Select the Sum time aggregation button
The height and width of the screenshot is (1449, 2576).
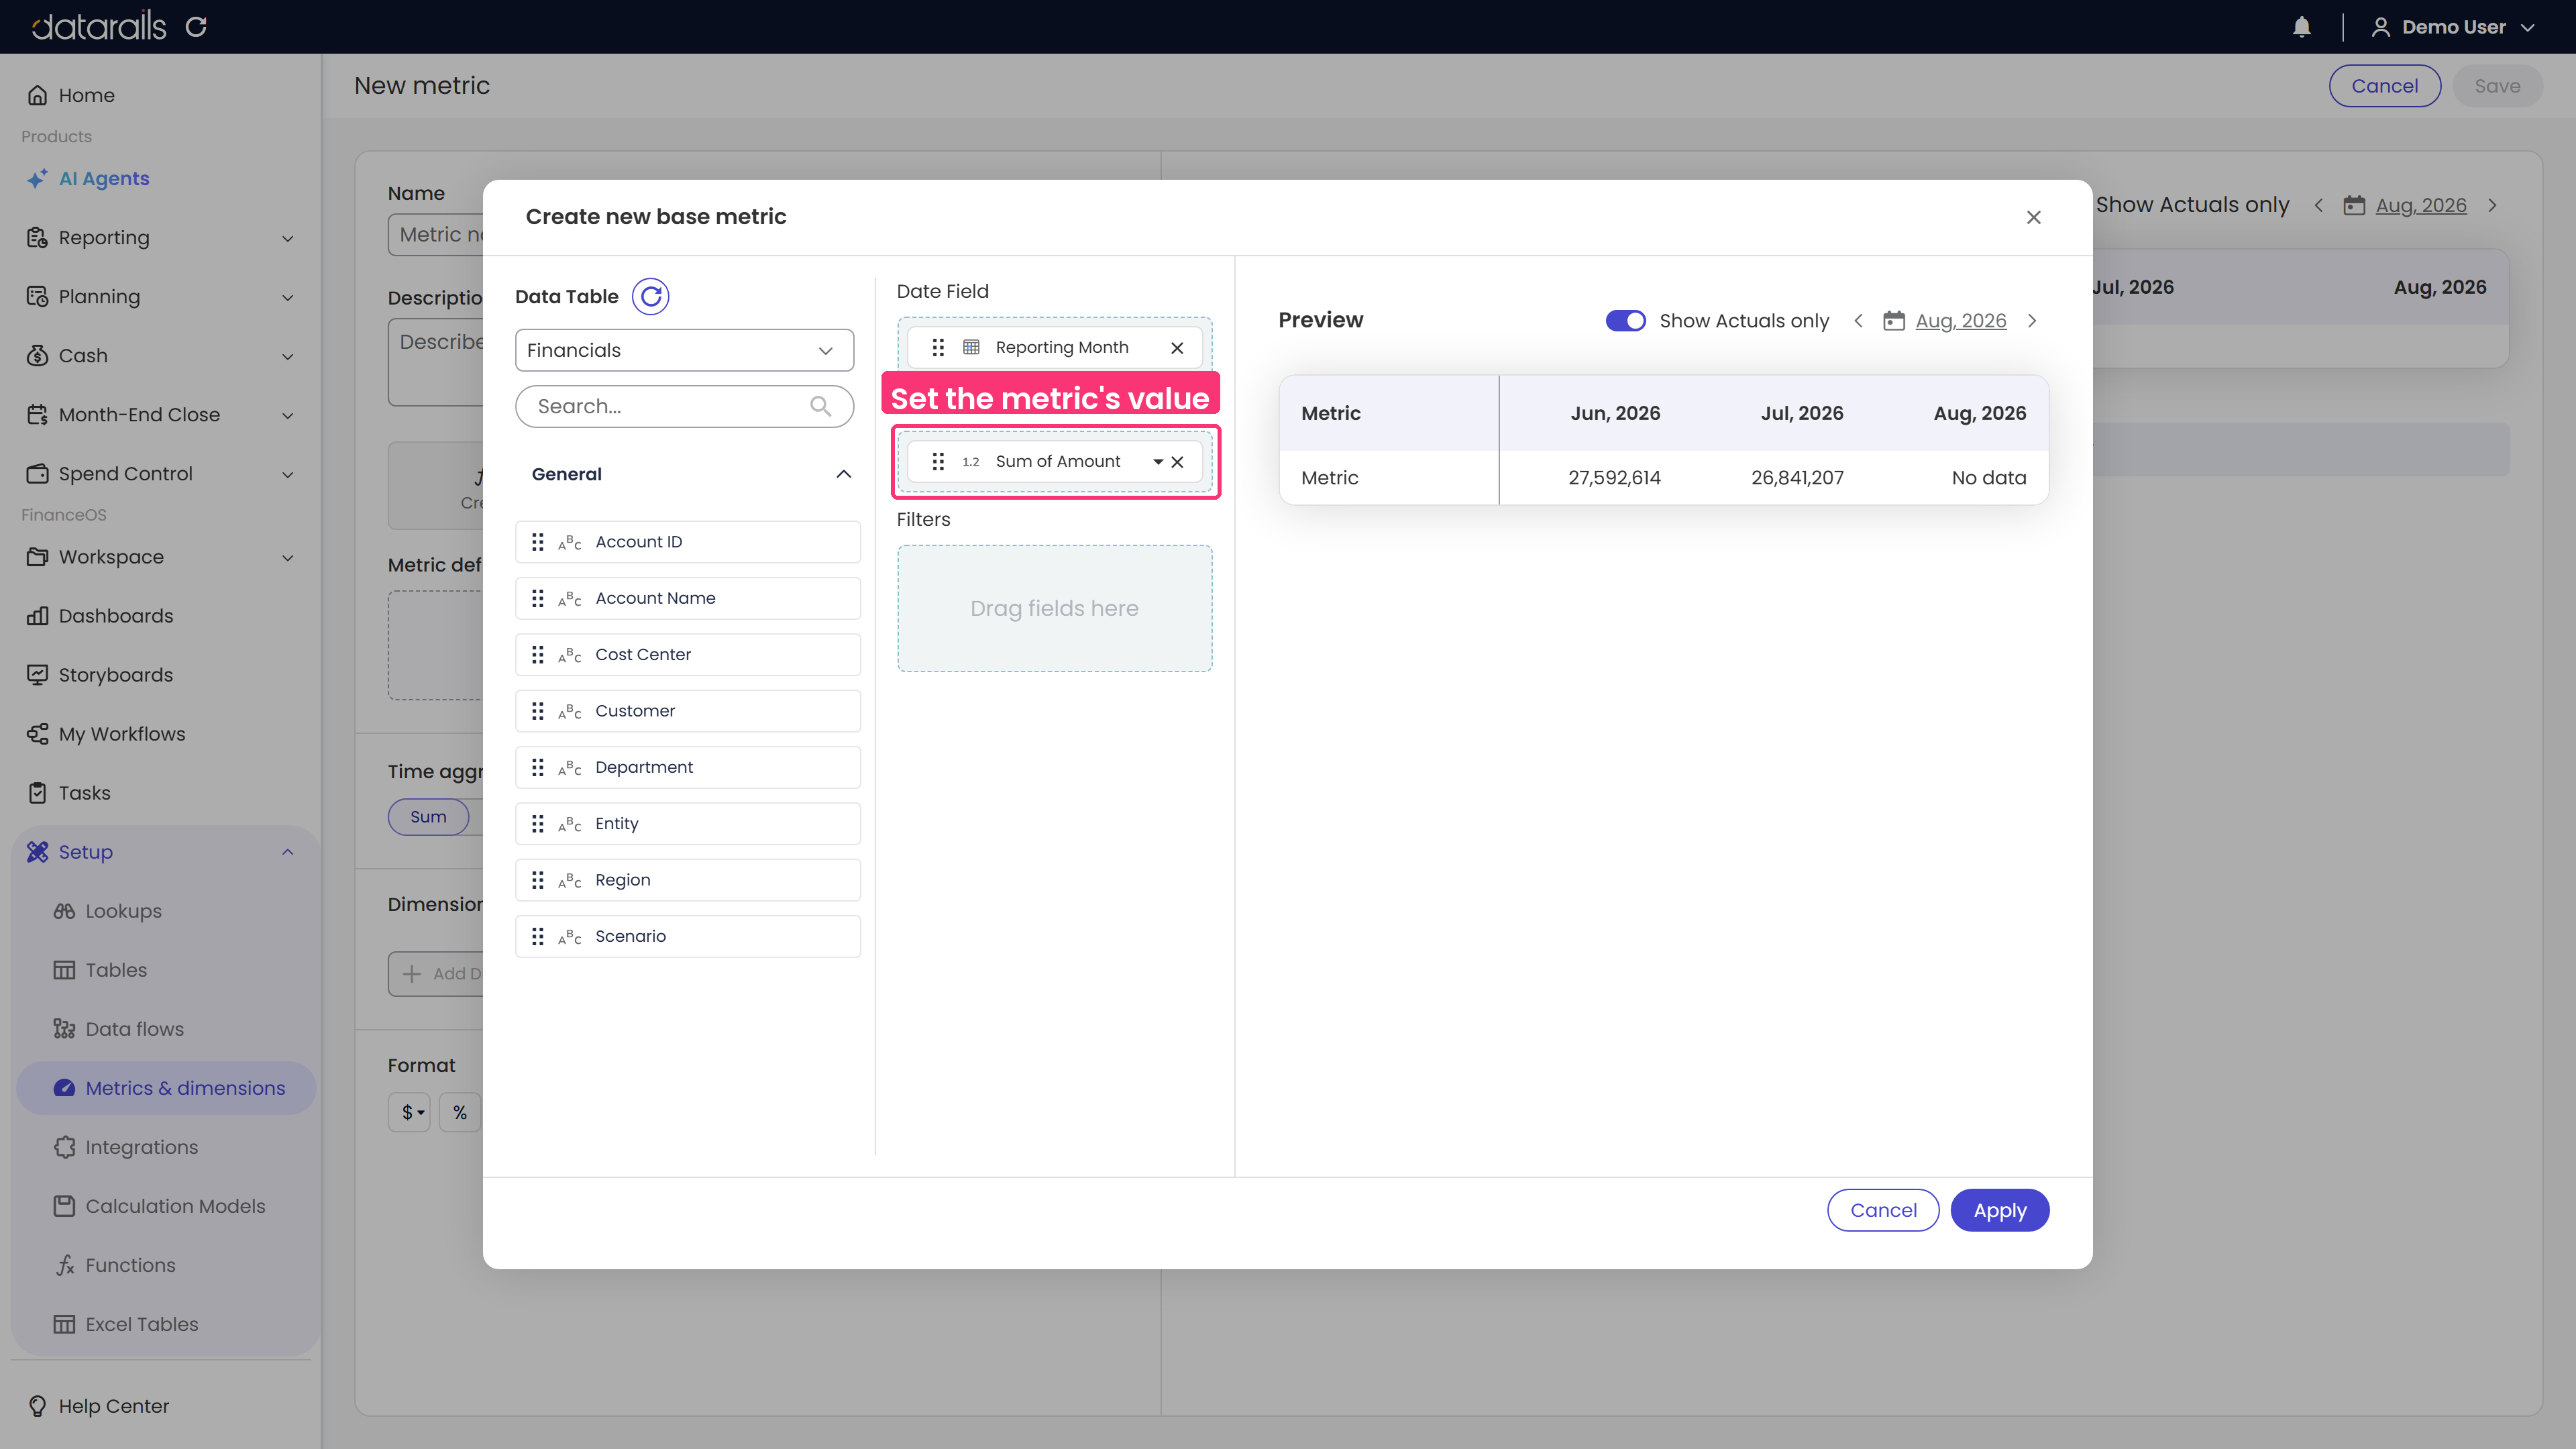428,817
